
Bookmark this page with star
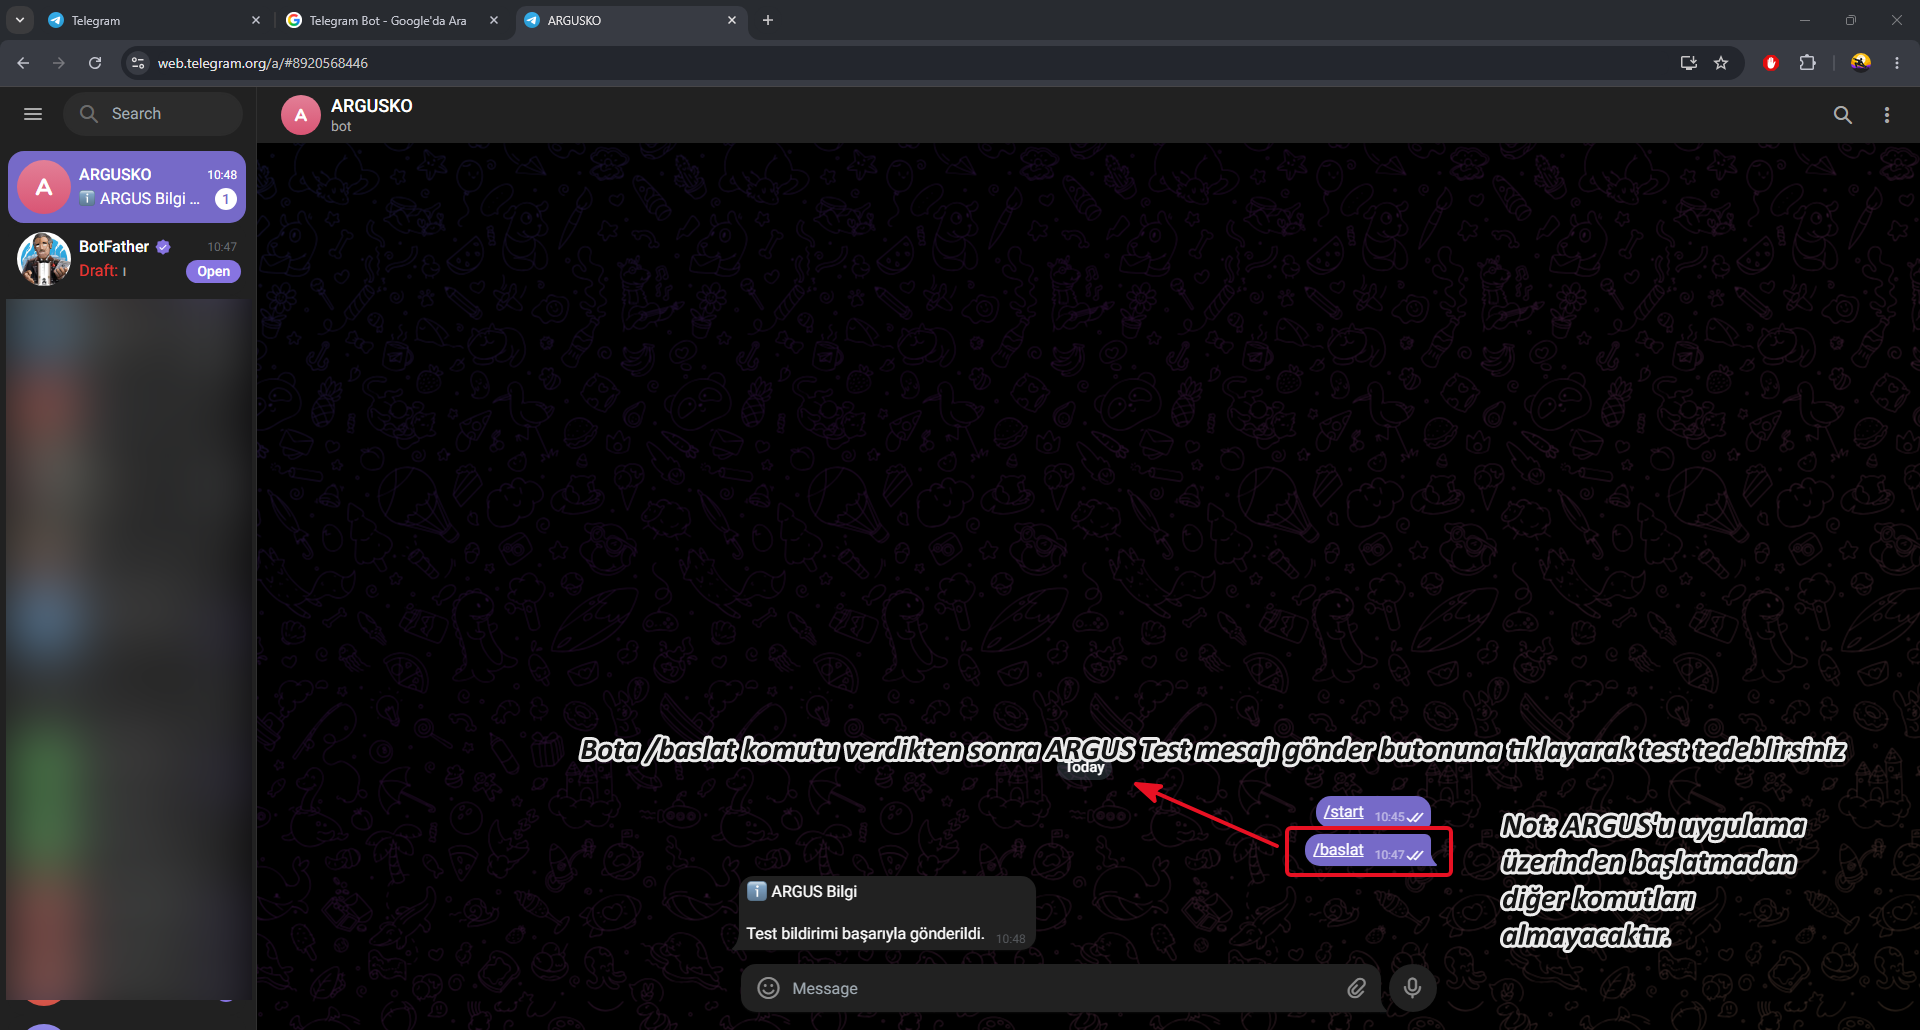click(1721, 63)
